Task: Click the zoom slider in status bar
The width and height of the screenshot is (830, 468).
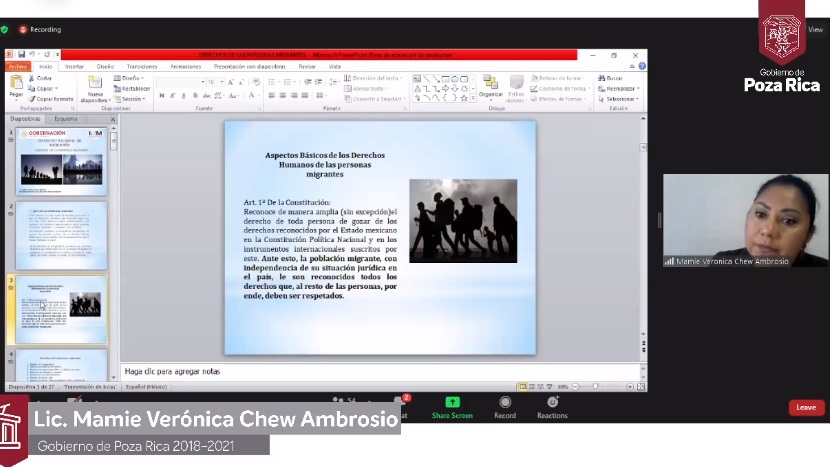Action: point(597,386)
